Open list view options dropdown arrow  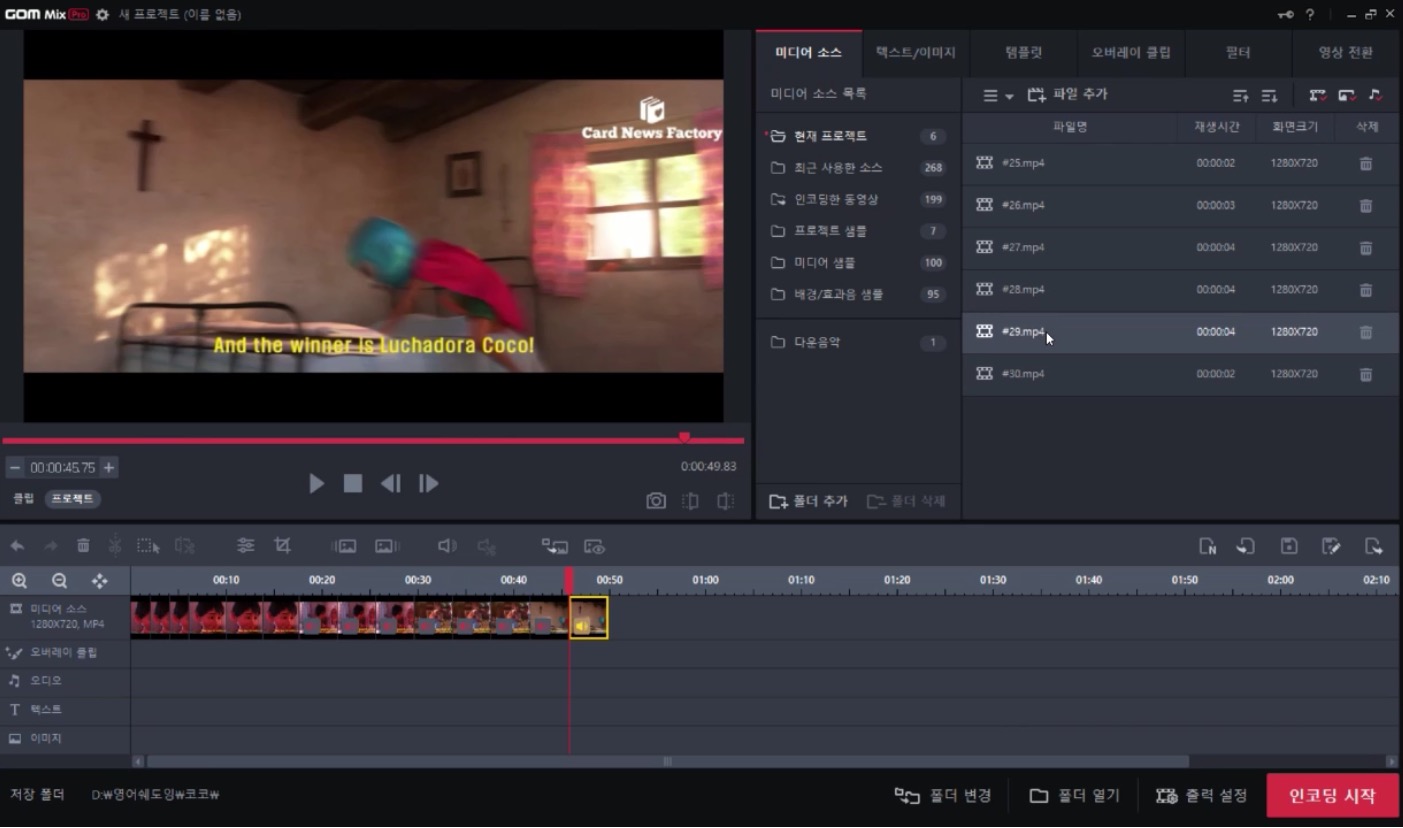[x=1009, y=96]
